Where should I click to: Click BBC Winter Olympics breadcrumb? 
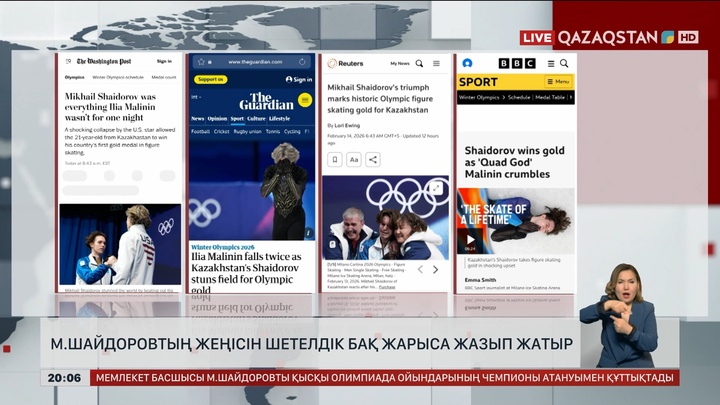[479, 97]
